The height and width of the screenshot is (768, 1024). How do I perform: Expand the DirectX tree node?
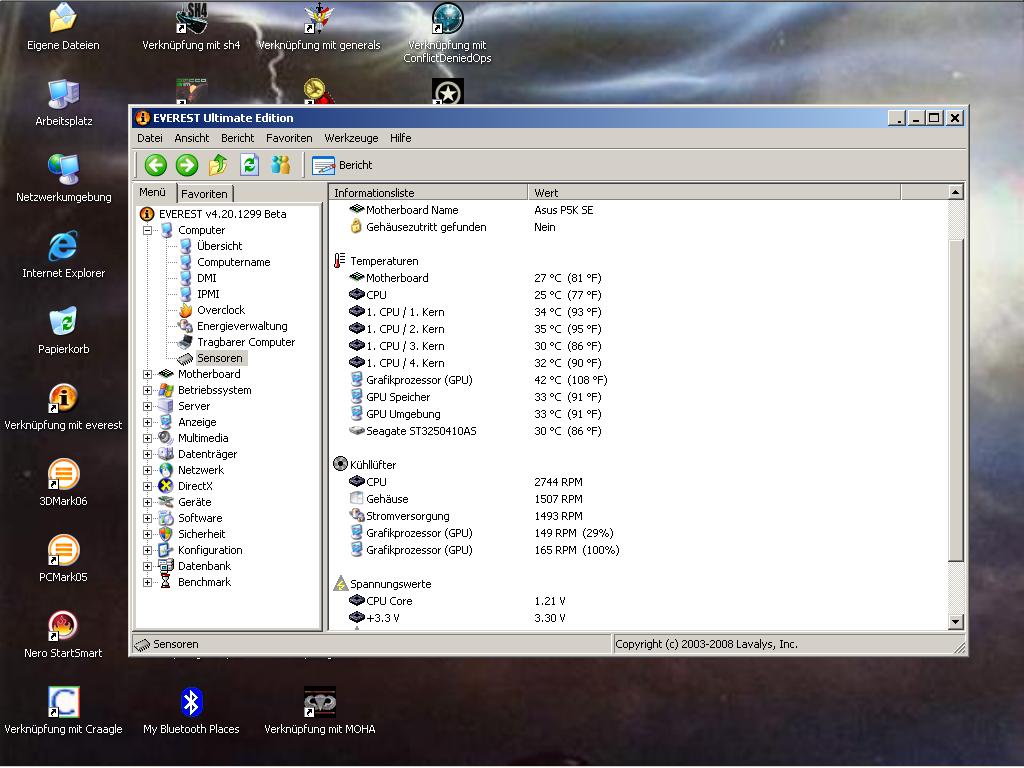tap(148, 487)
